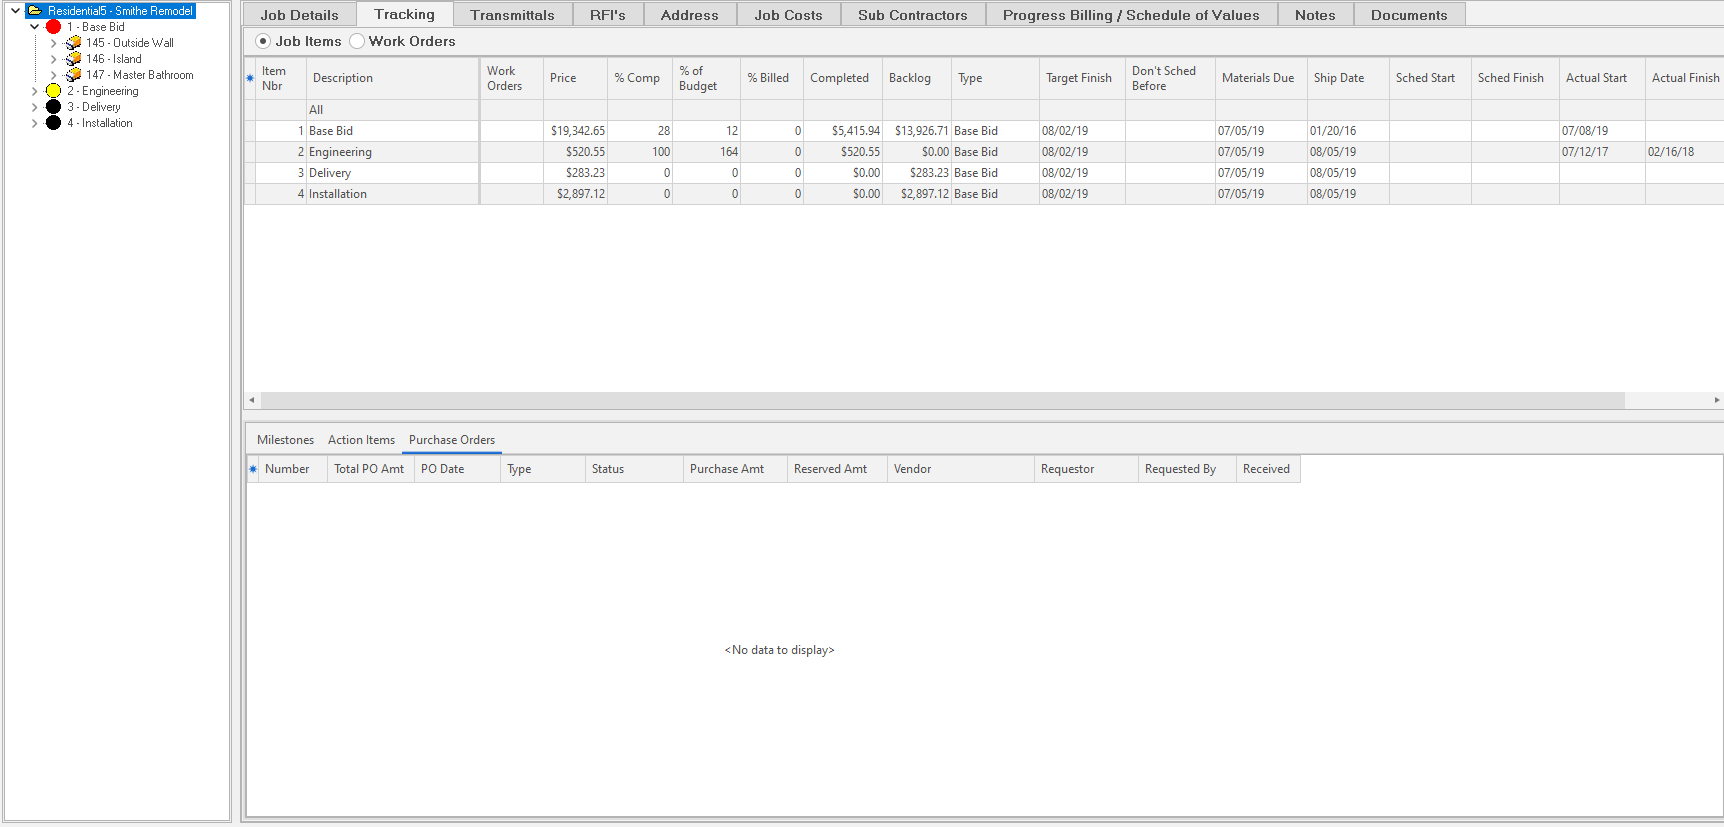Select the Work Orders radio button
Screen dimensions: 1724x827
(357, 41)
